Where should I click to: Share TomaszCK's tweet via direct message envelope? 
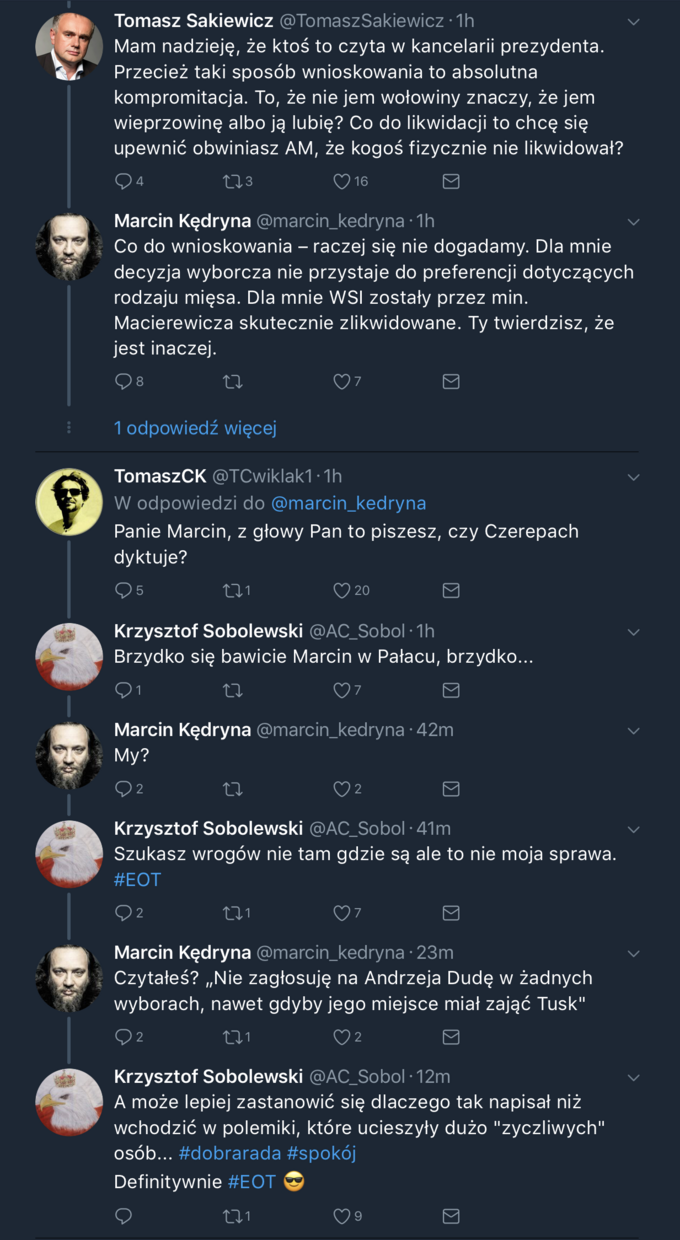point(450,590)
